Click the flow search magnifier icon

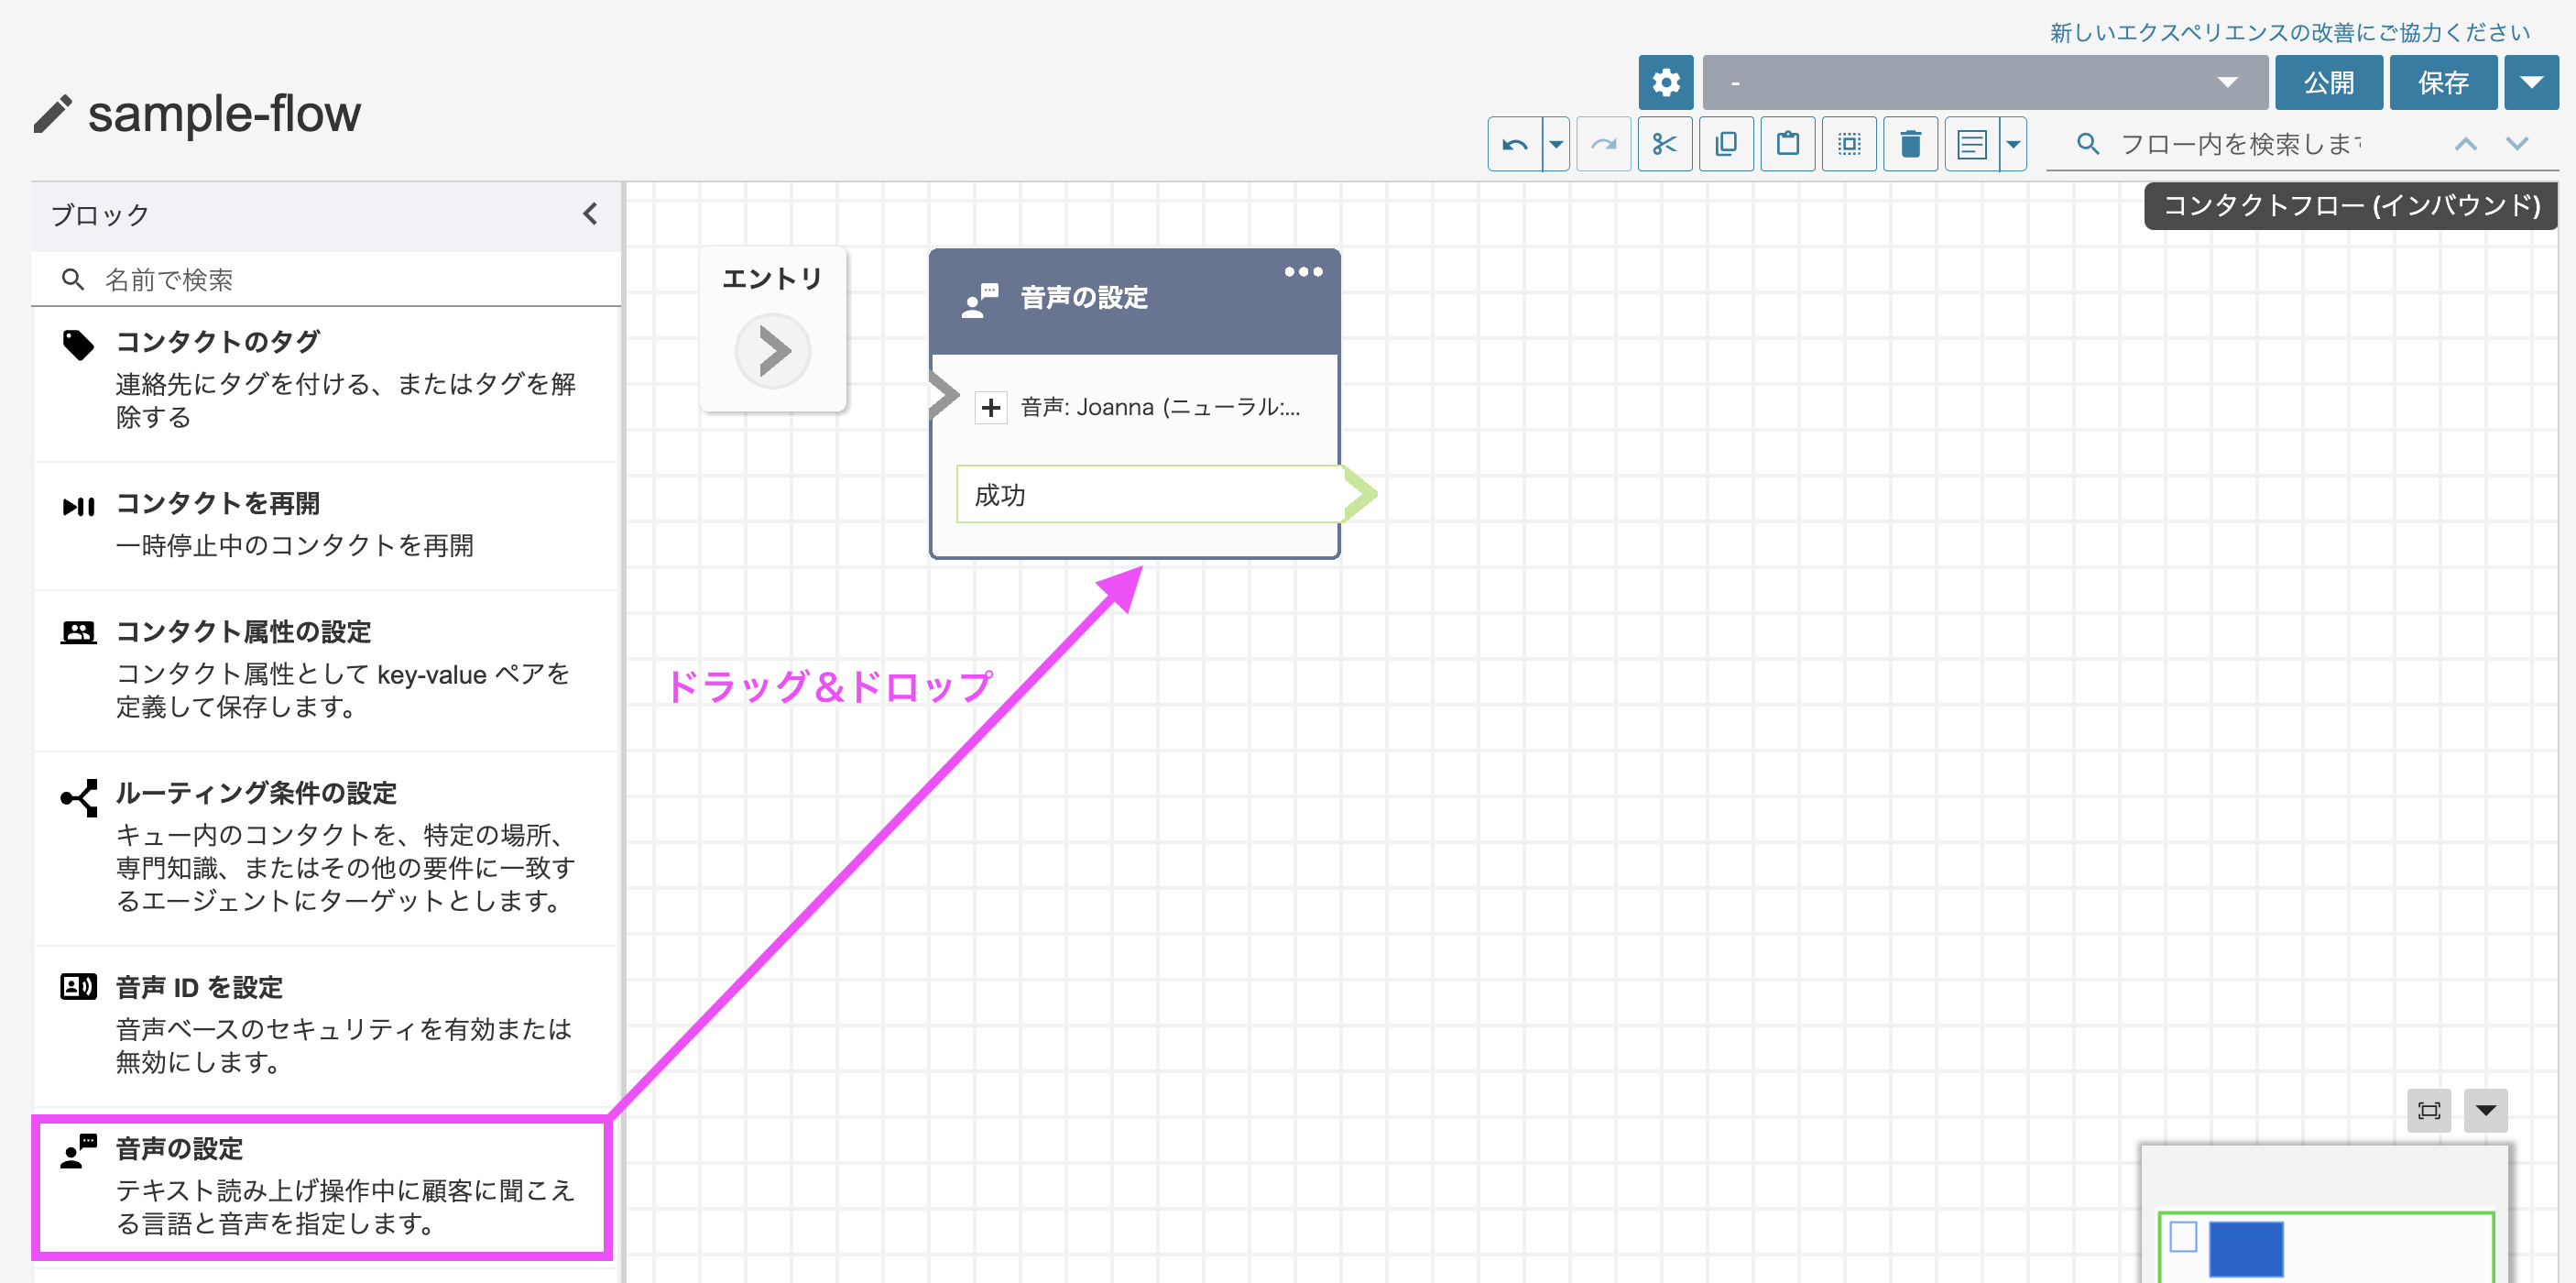click(2087, 144)
